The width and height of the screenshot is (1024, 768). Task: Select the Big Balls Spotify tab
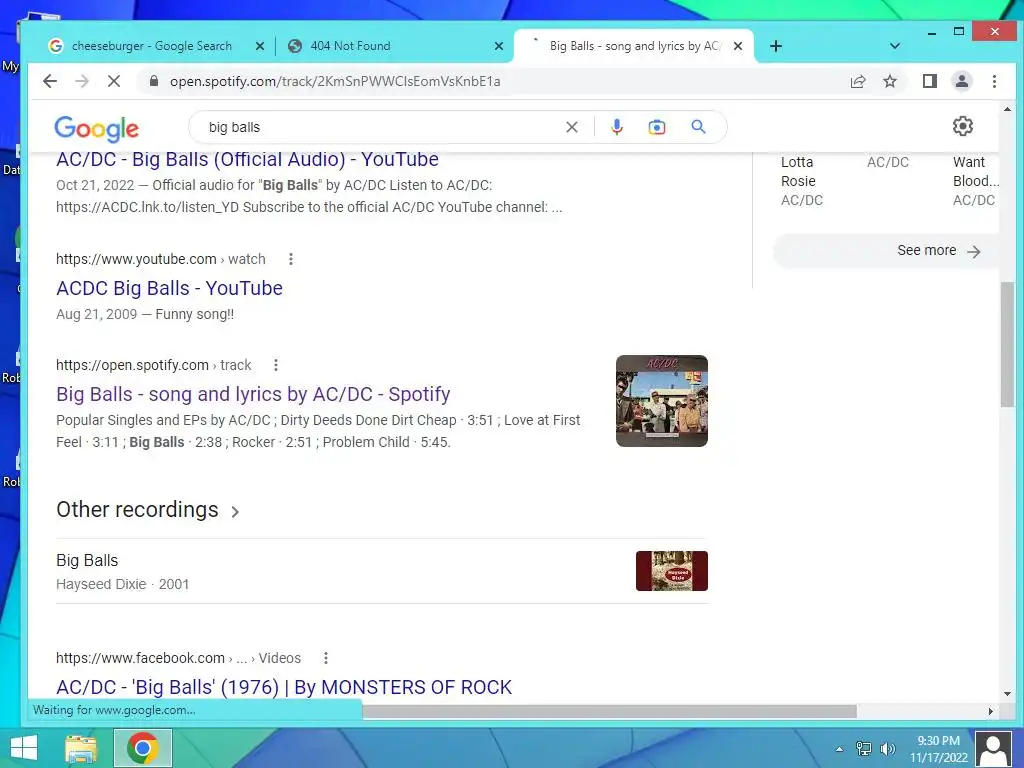[x=634, y=46]
